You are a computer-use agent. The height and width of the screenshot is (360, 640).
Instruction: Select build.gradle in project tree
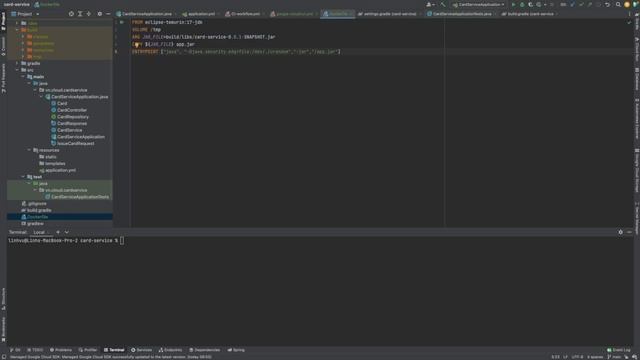(x=39, y=210)
